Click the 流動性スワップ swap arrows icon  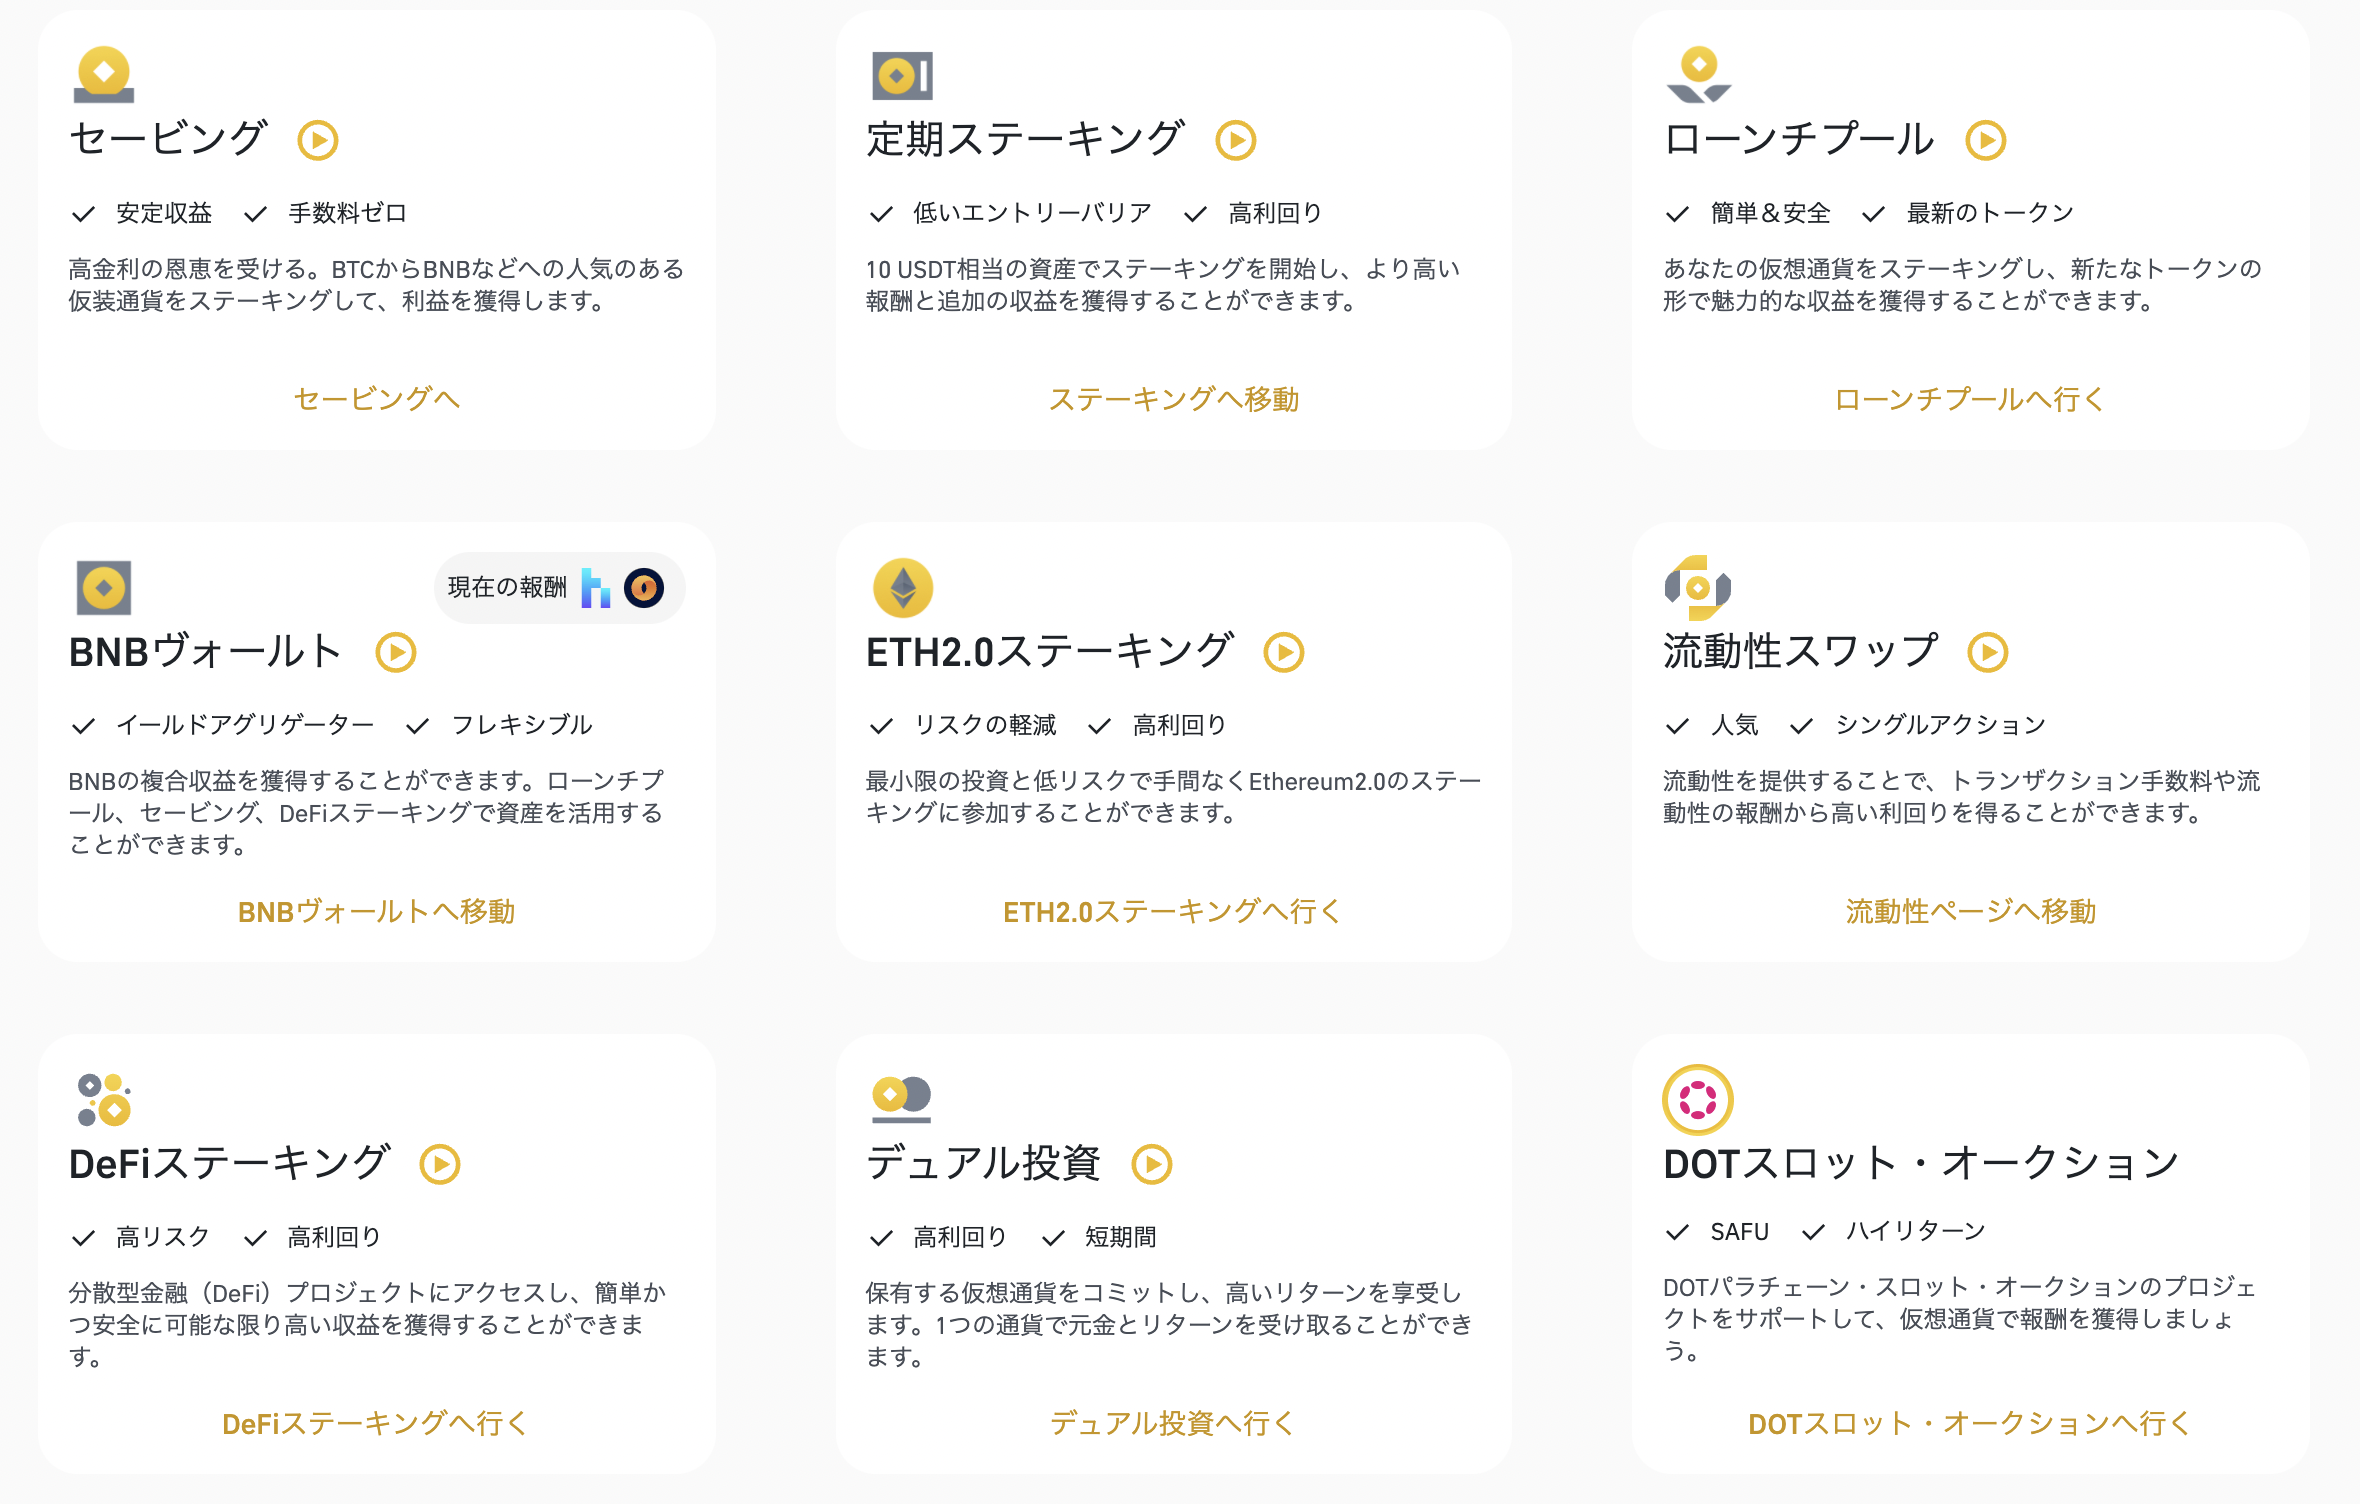coord(1697,588)
